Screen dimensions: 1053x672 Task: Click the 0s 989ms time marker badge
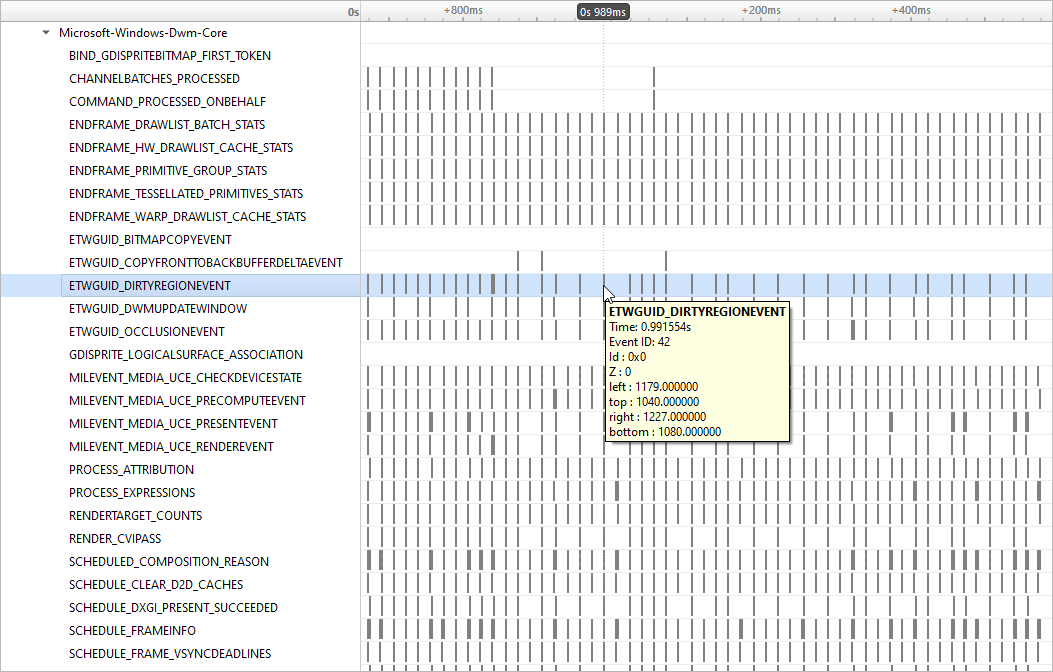(x=601, y=12)
